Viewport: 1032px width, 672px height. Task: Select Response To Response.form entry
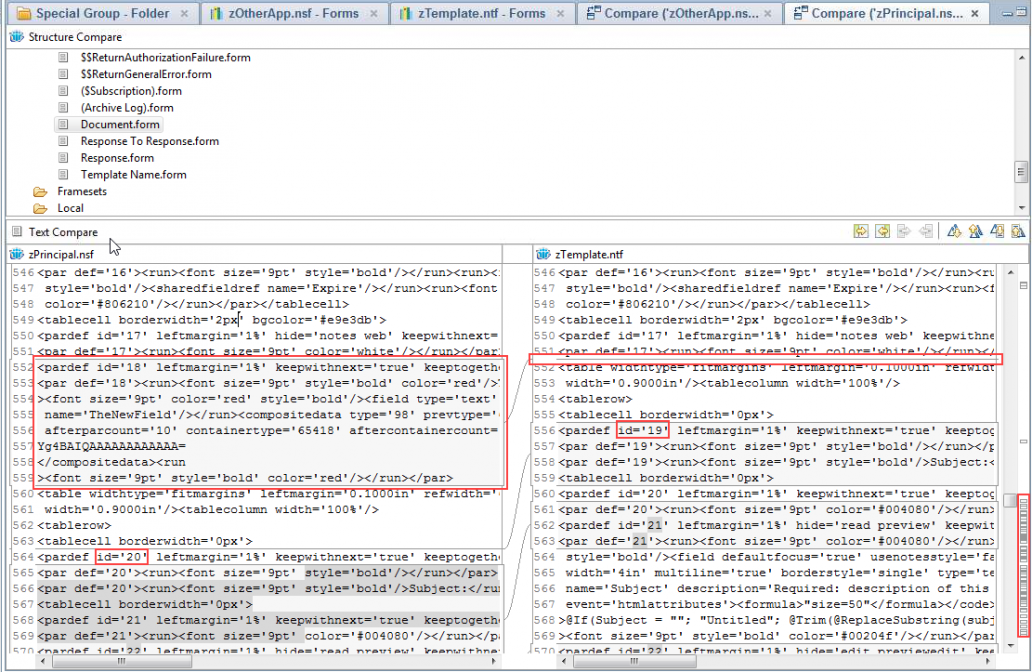tap(149, 141)
